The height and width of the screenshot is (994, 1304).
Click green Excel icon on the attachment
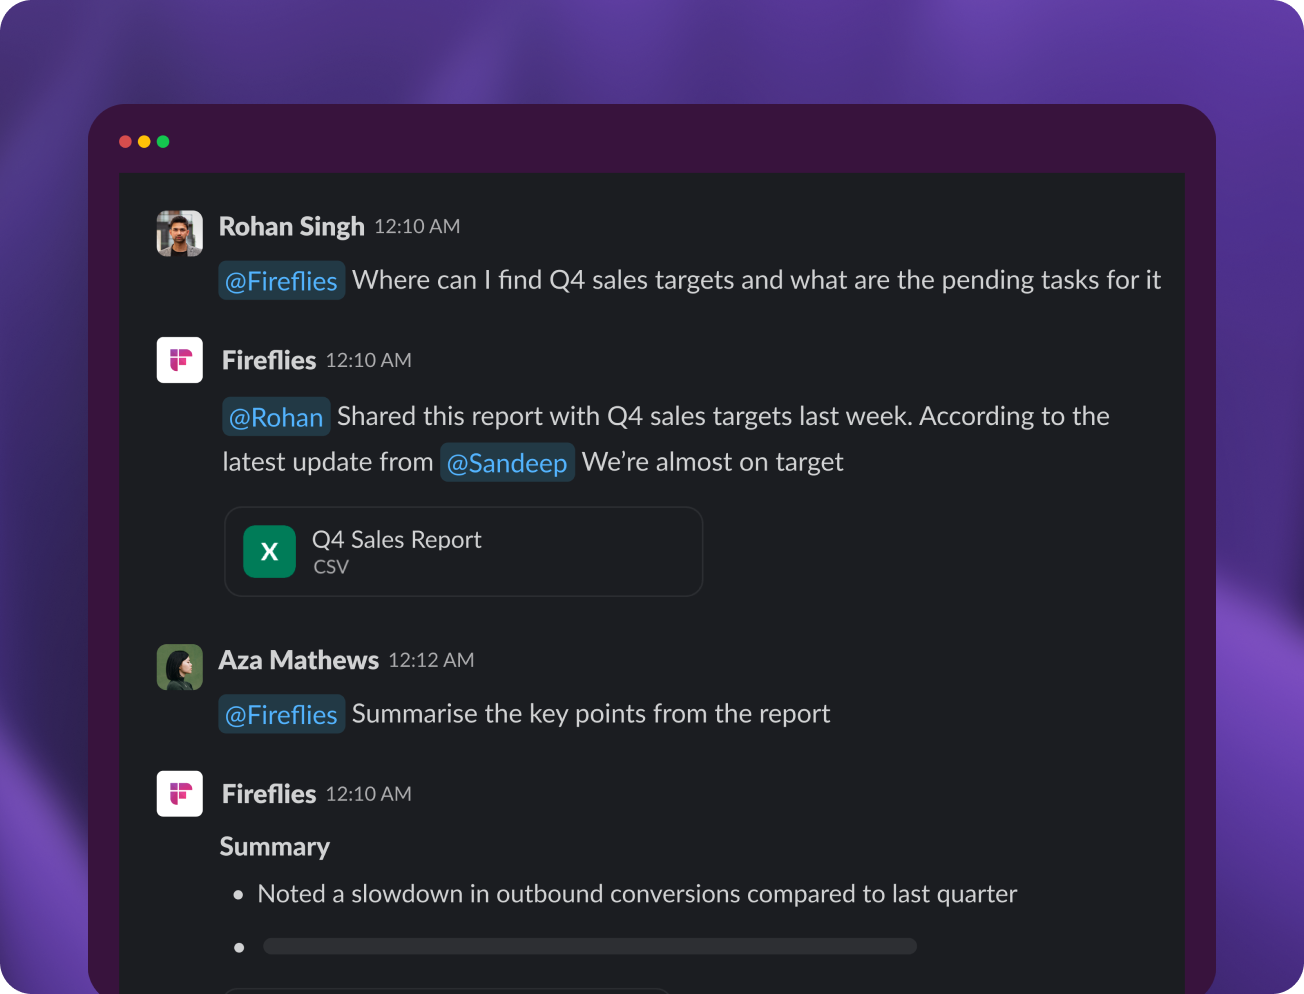(x=269, y=552)
